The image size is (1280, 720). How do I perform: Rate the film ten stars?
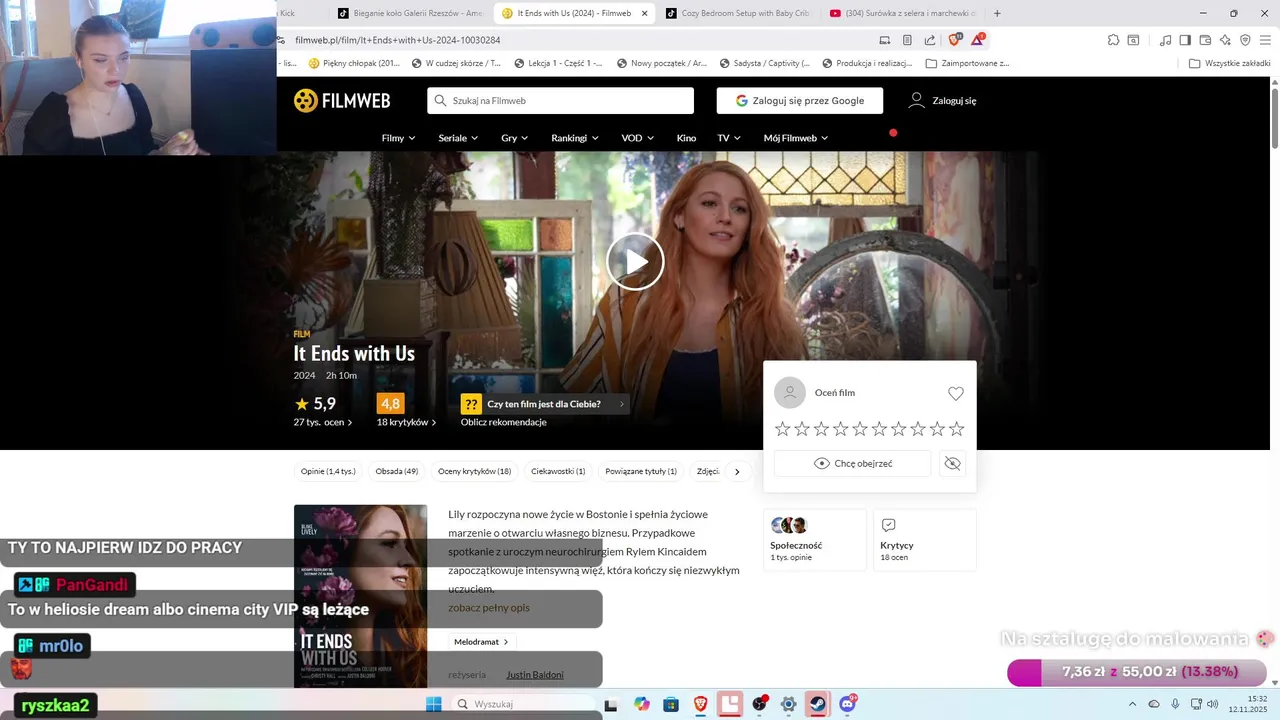click(956, 428)
